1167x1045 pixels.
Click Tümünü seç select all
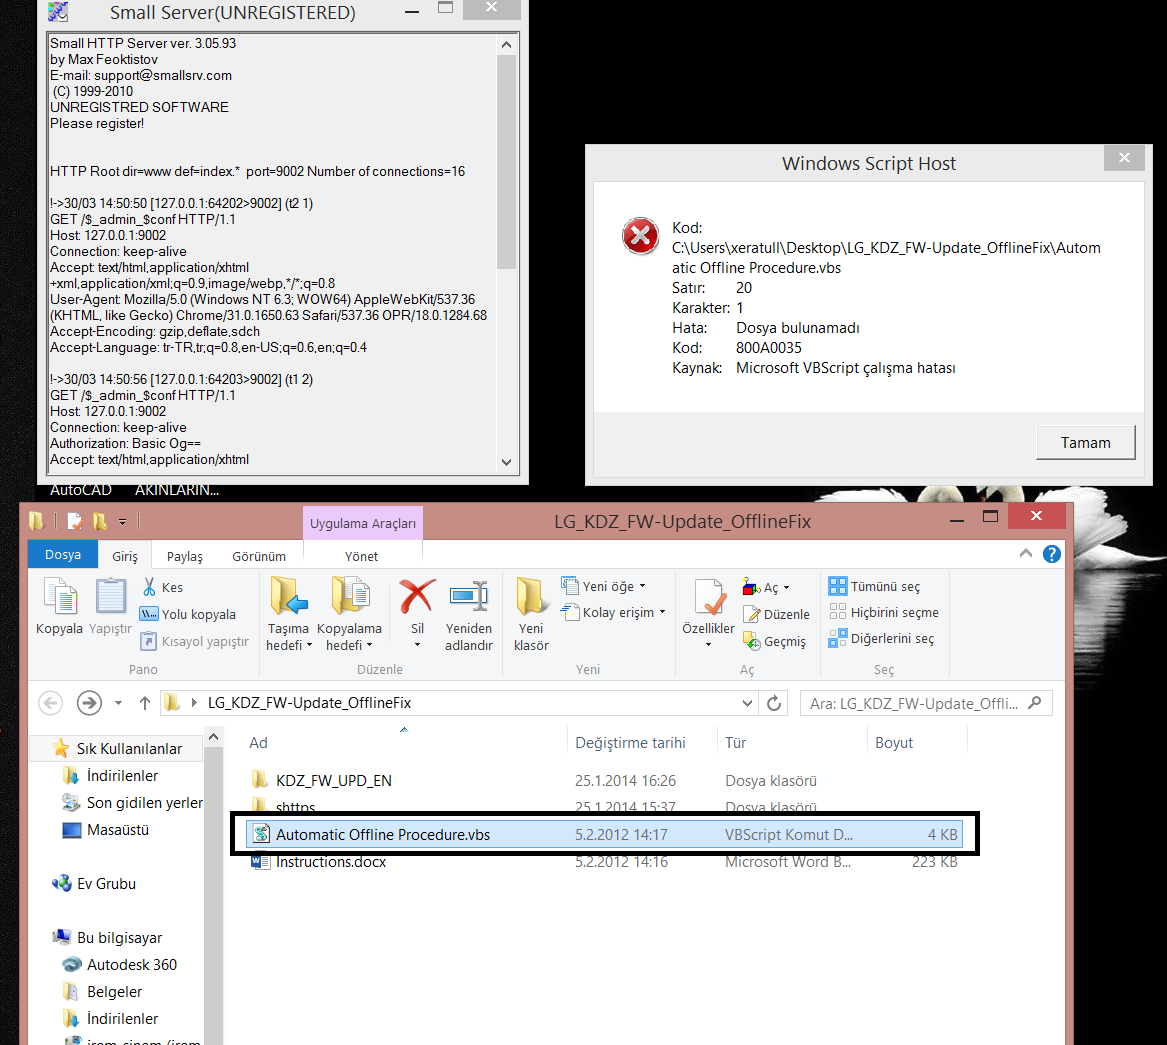pos(875,586)
